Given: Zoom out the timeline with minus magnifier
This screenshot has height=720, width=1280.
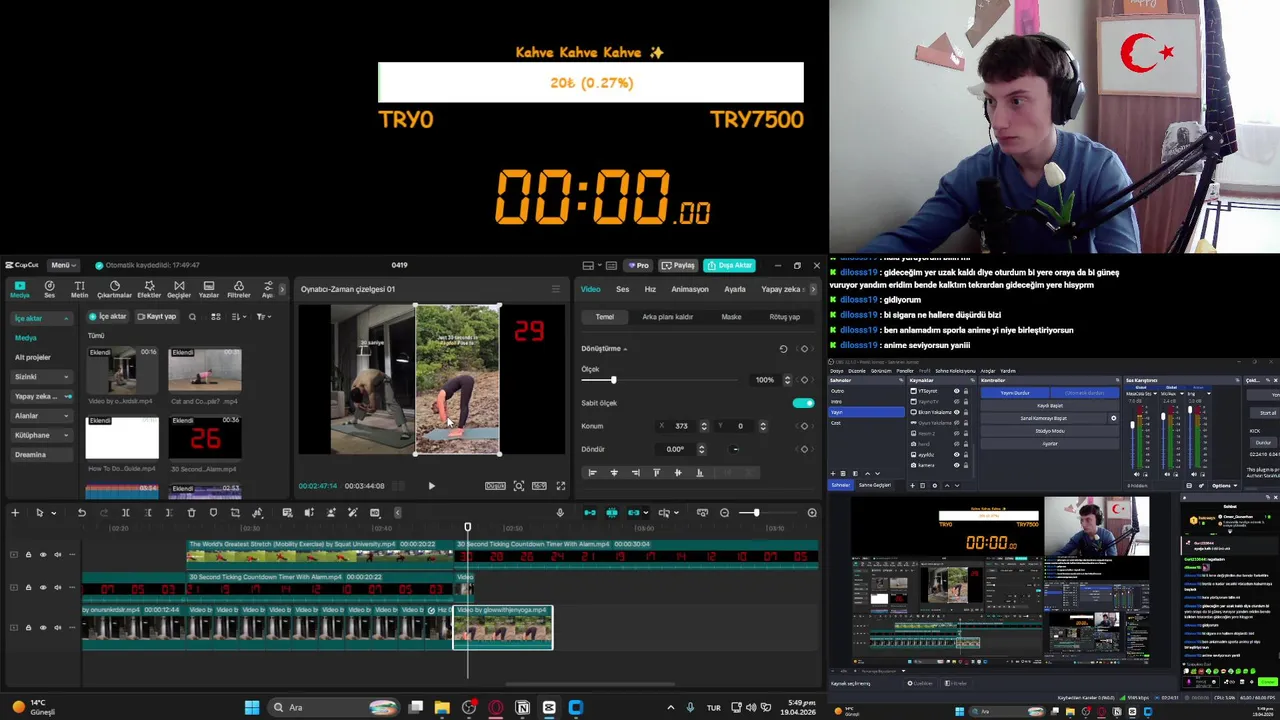Looking at the screenshot, I should [x=725, y=513].
